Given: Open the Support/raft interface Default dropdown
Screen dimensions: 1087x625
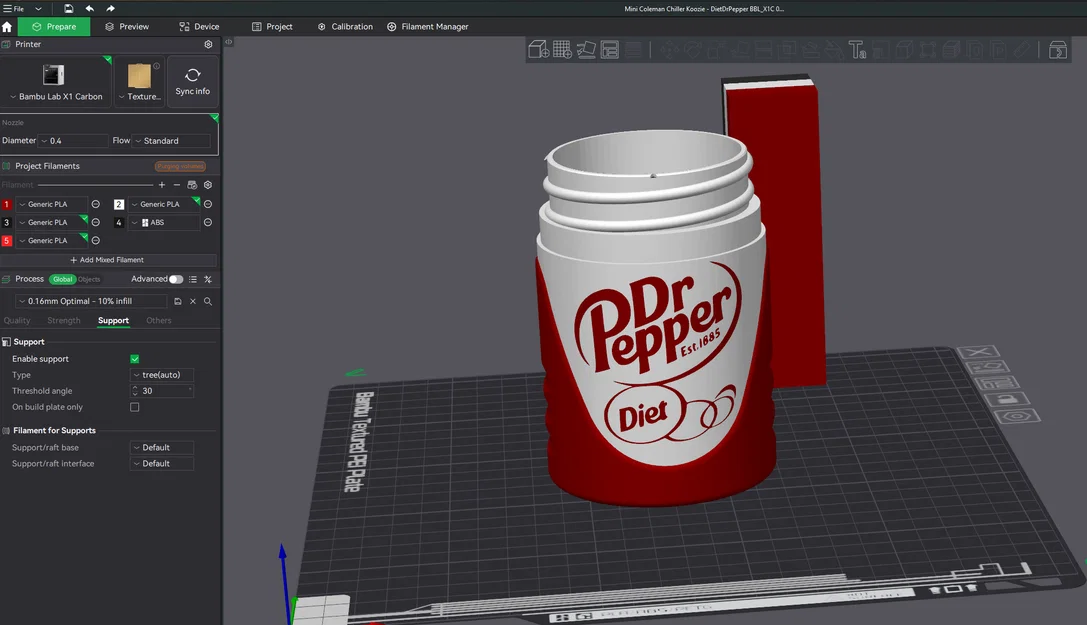Looking at the screenshot, I should [162, 464].
